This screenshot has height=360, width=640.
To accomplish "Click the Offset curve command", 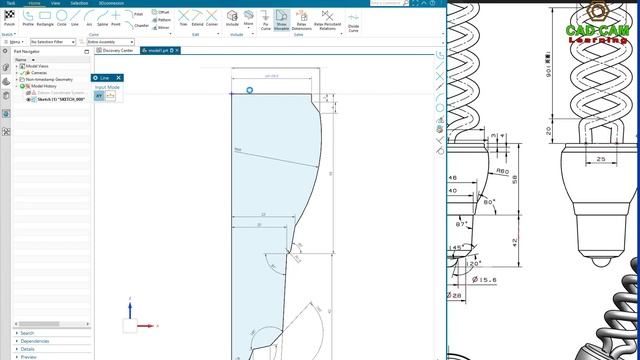I will 160,12.
